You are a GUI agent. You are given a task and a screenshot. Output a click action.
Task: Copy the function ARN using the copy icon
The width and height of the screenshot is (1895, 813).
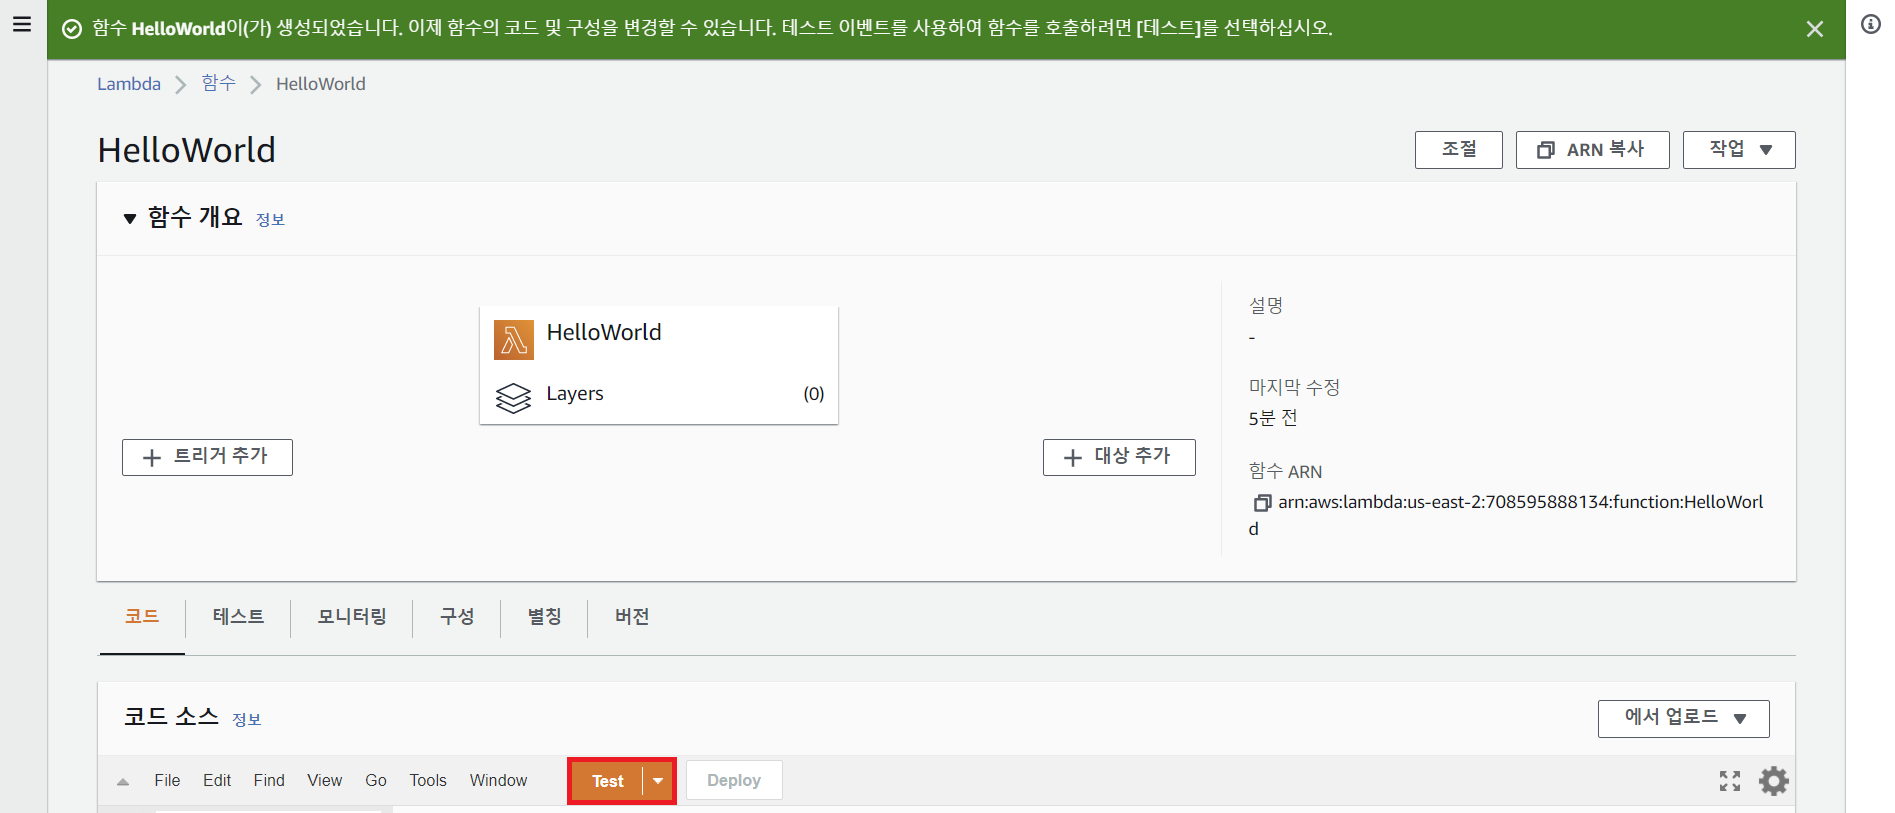pos(1262,503)
